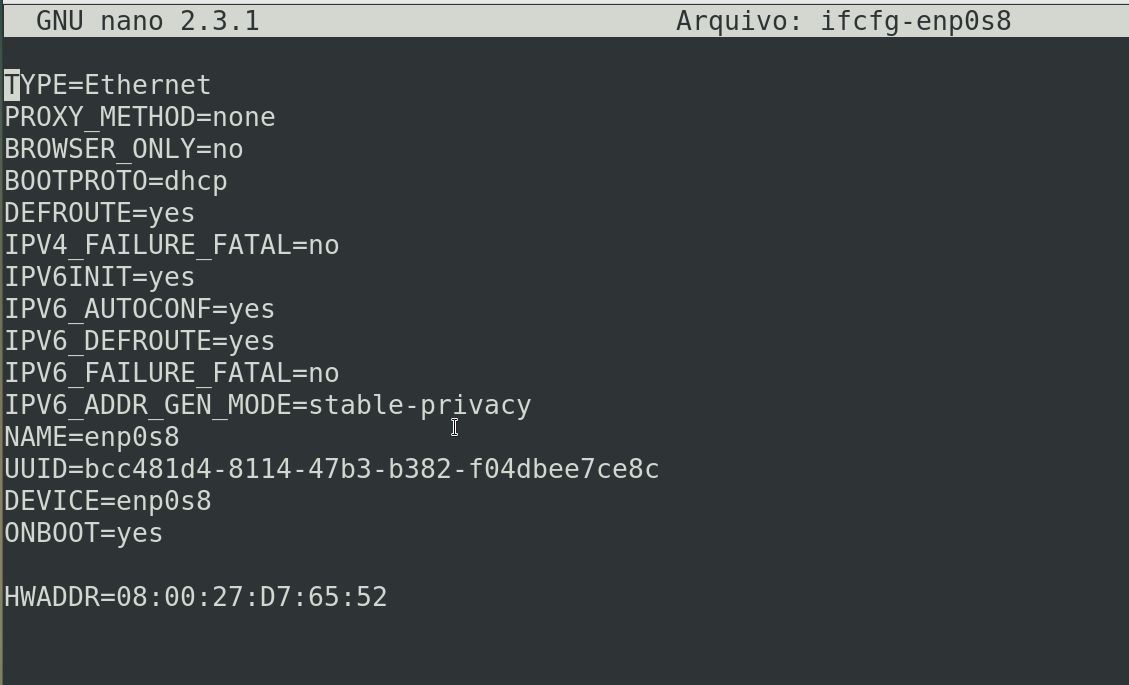
Task: Click the IPV6_AUTOCONF=yes line
Action: coord(140,309)
